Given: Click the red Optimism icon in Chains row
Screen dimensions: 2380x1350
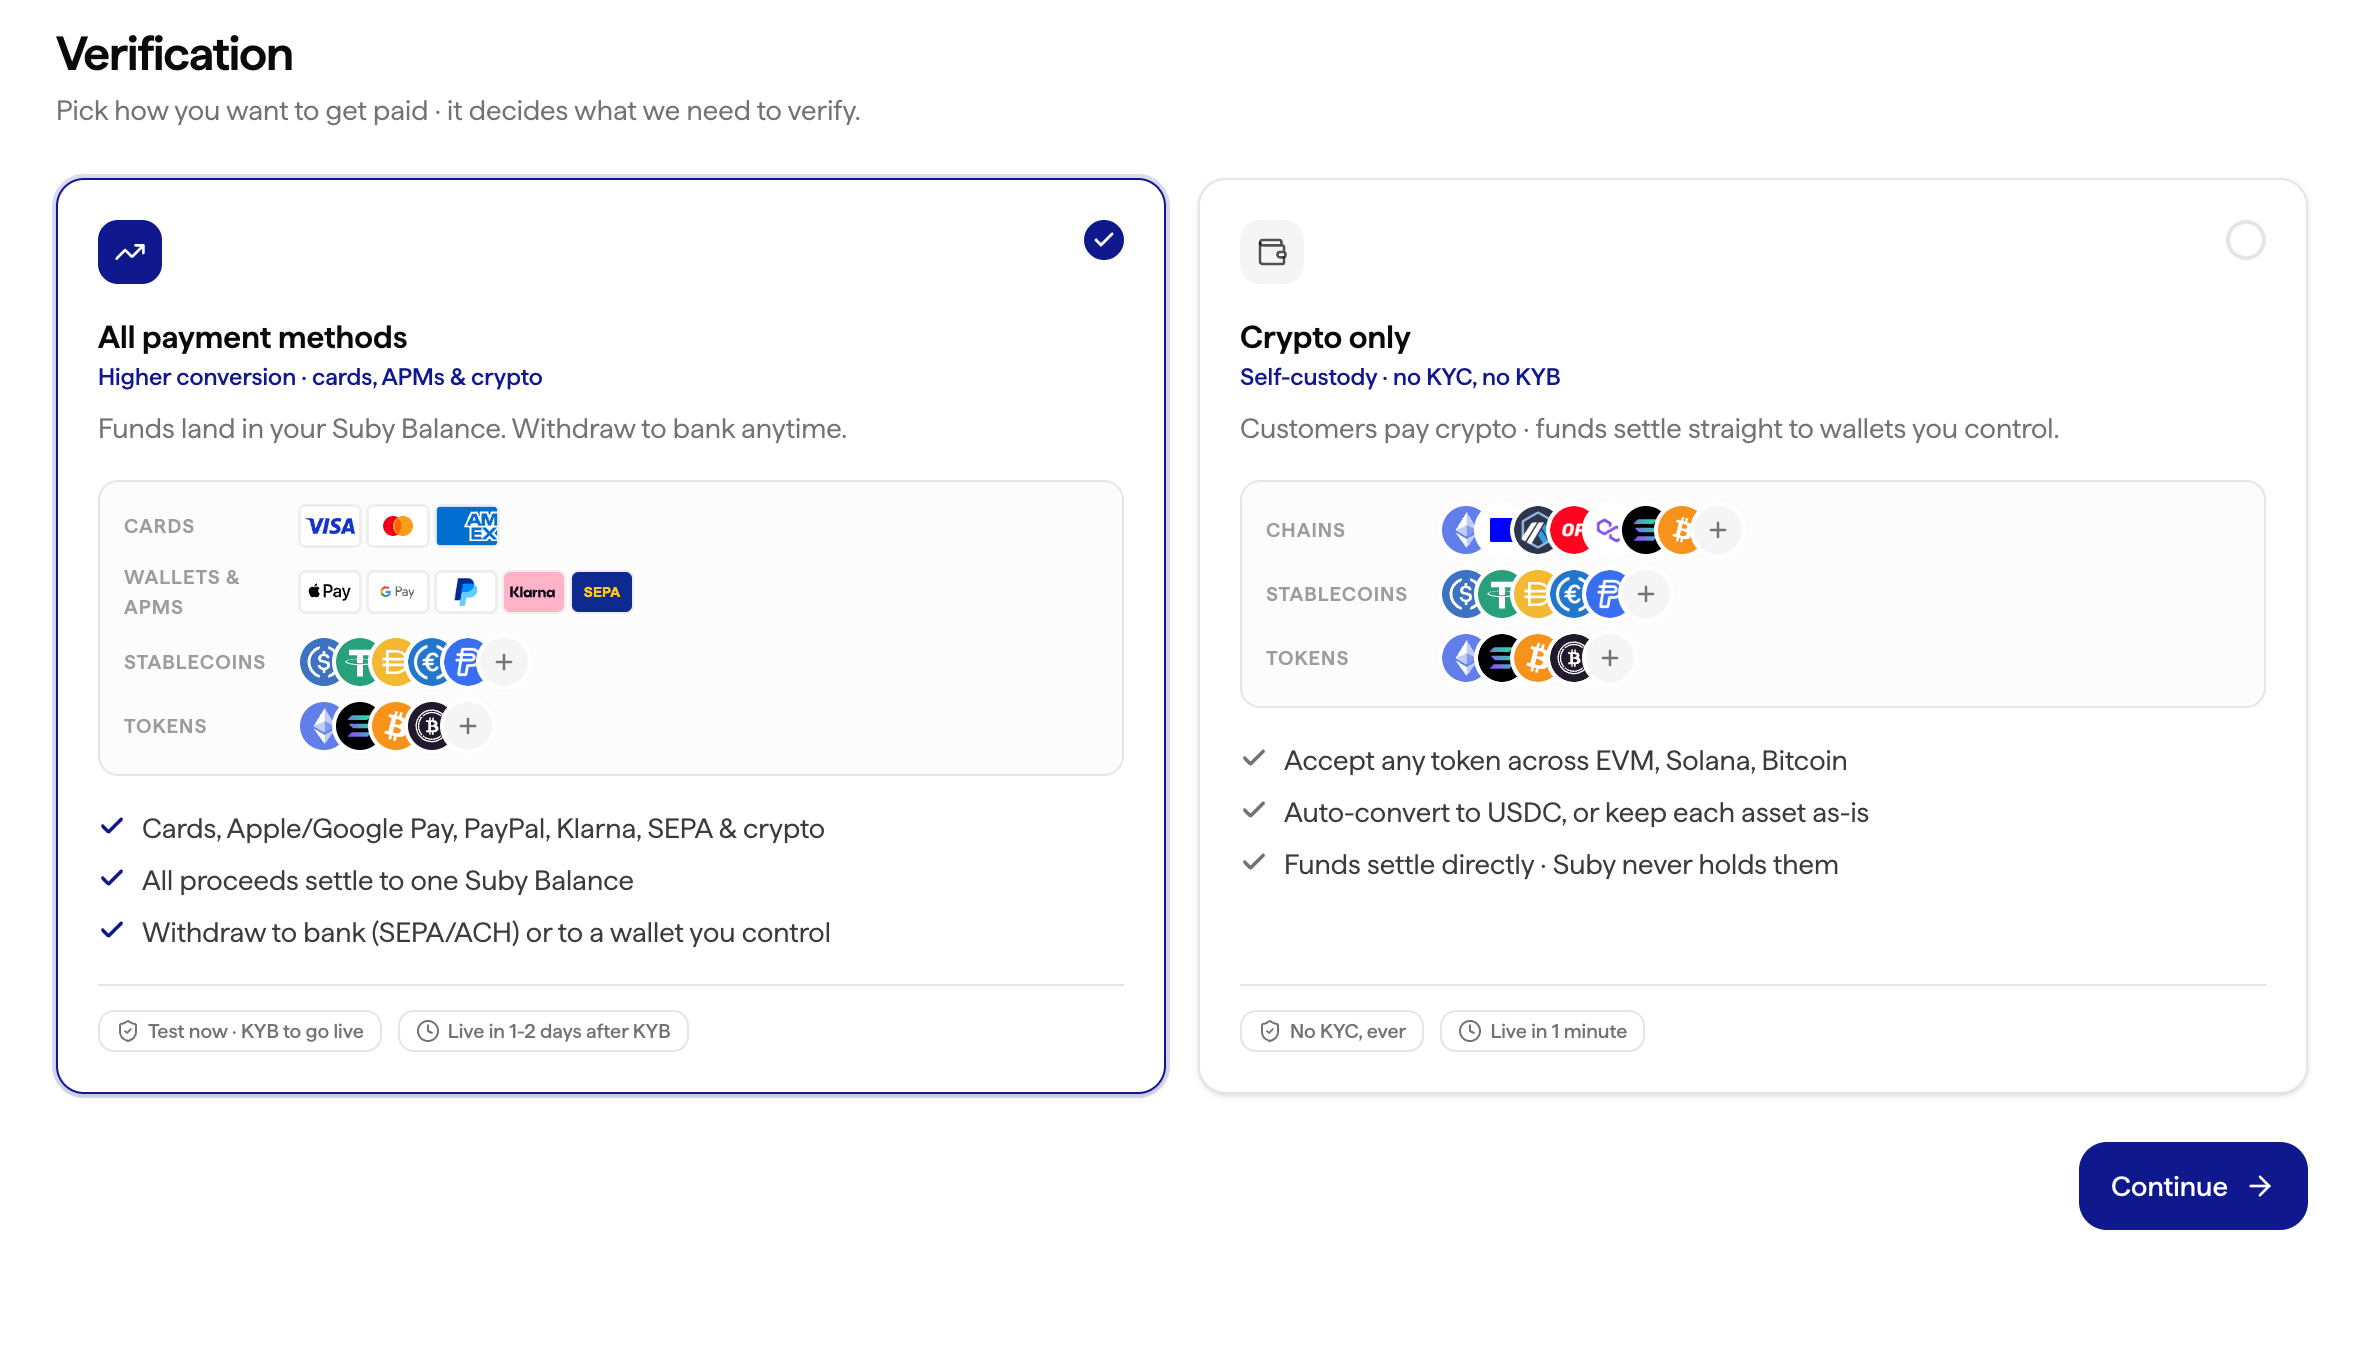Looking at the screenshot, I should coord(1572,530).
